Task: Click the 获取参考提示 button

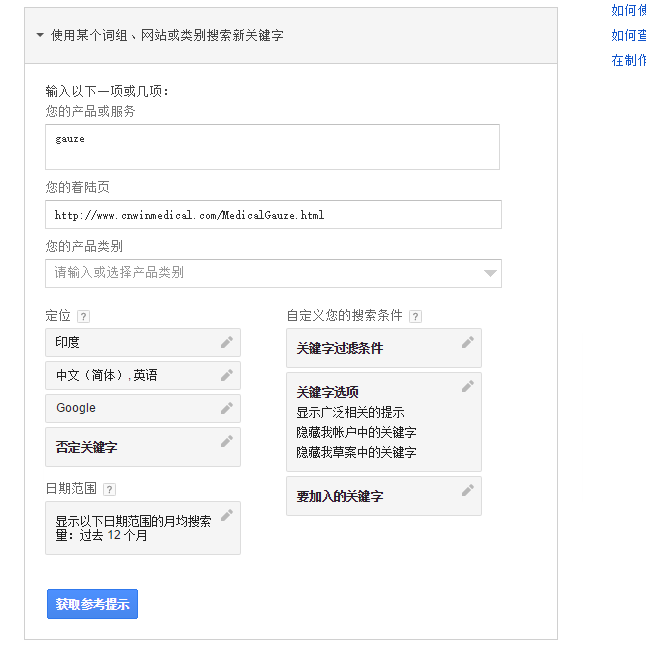Action: pos(92,604)
